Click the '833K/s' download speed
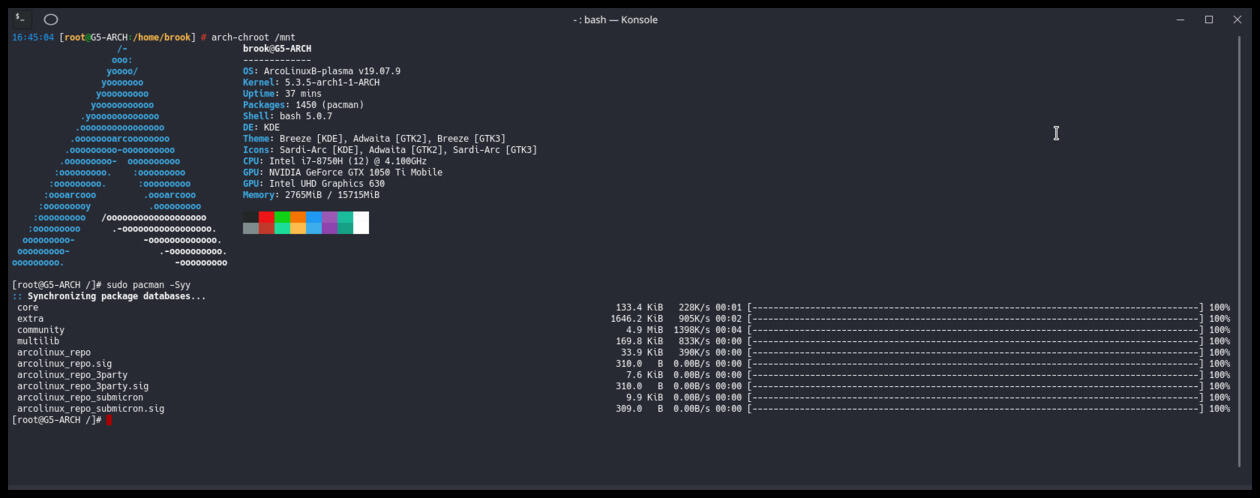 [x=694, y=341]
